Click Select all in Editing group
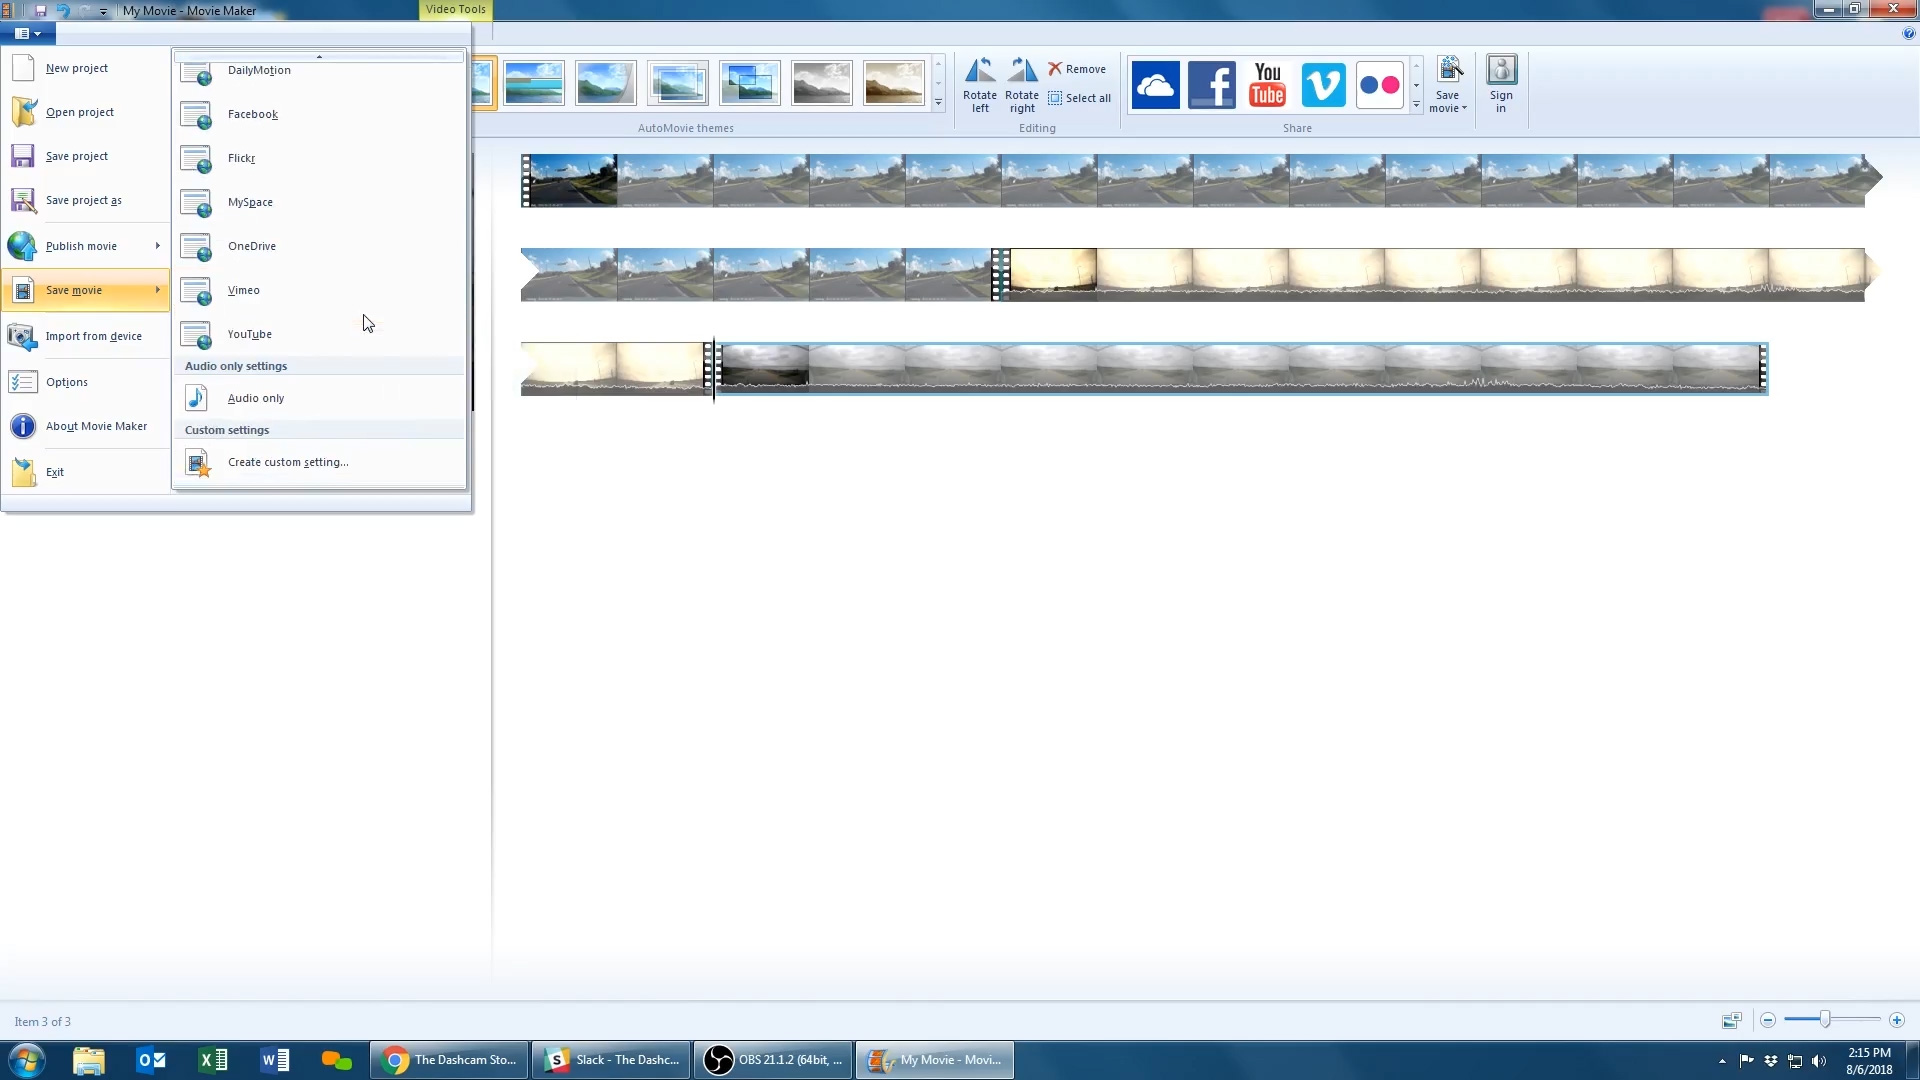Image resolution: width=1920 pixels, height=1080 pixels. point(1079,98)
